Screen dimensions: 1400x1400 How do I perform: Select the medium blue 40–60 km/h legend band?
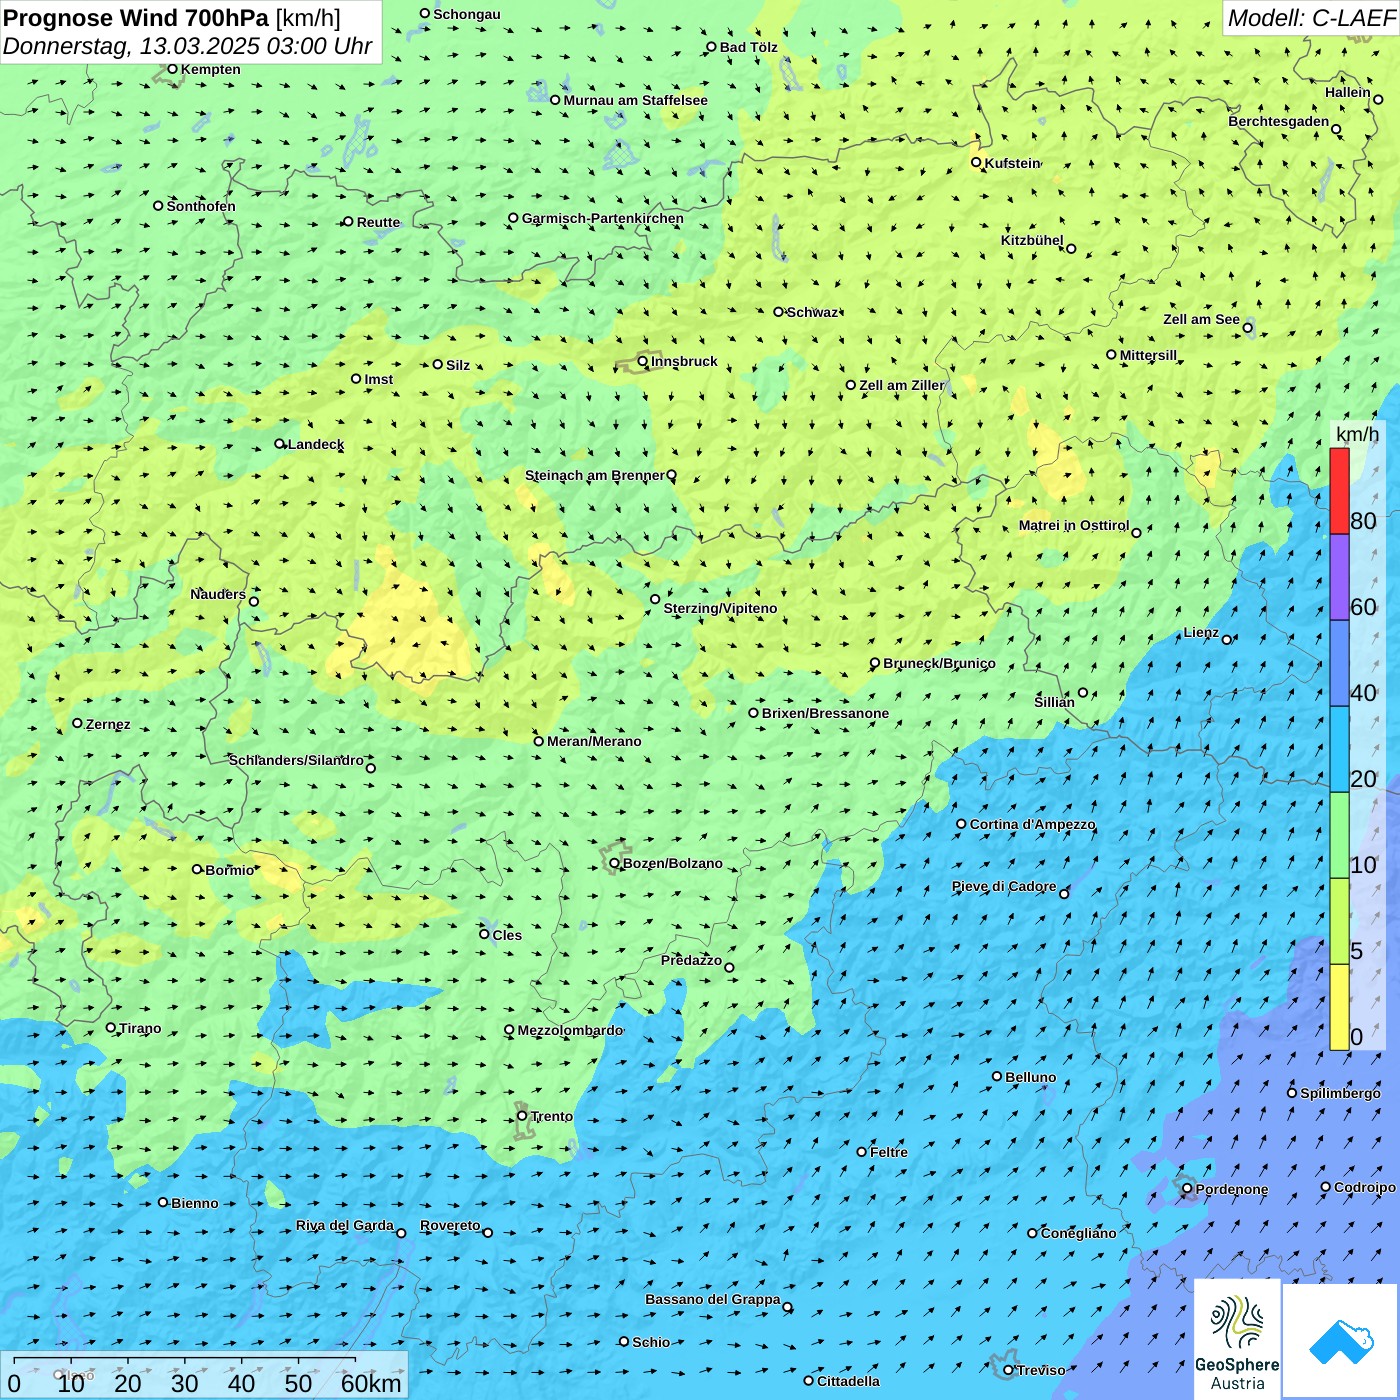(1339, 664)
